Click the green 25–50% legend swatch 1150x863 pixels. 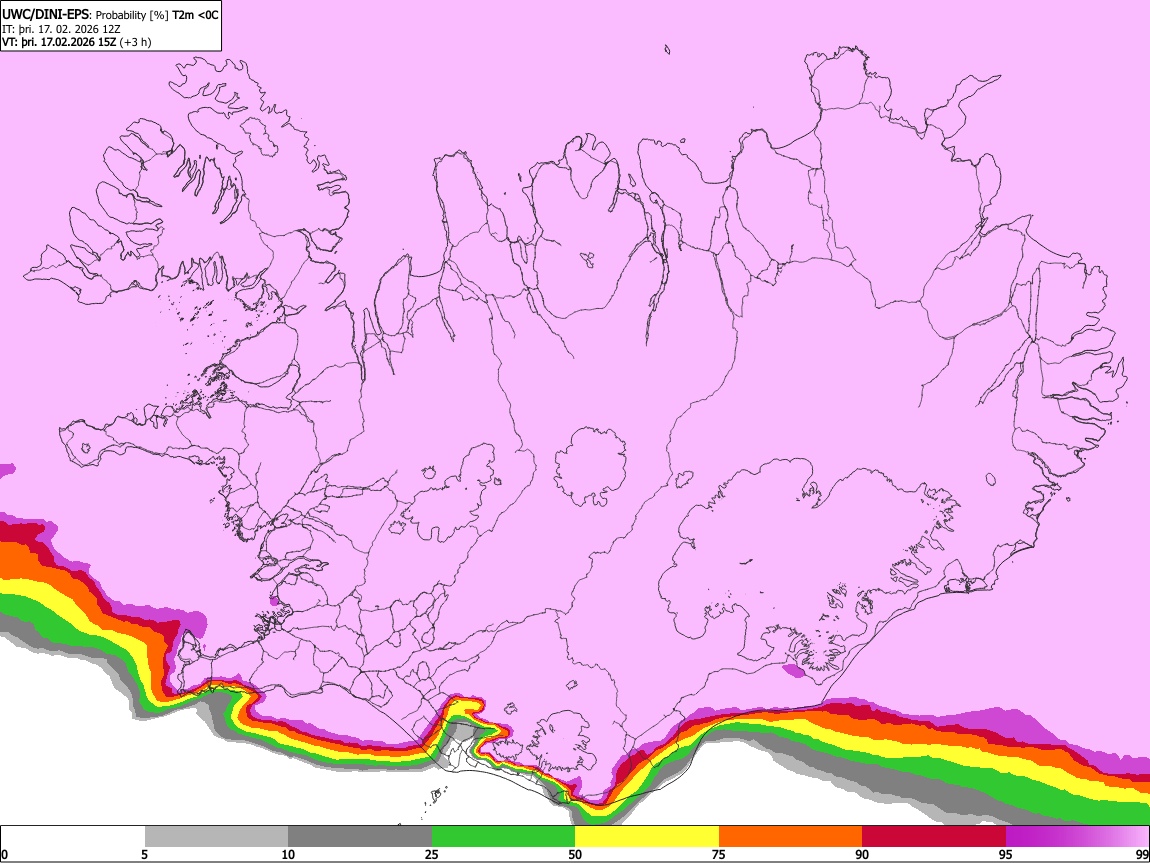point(503,837)
